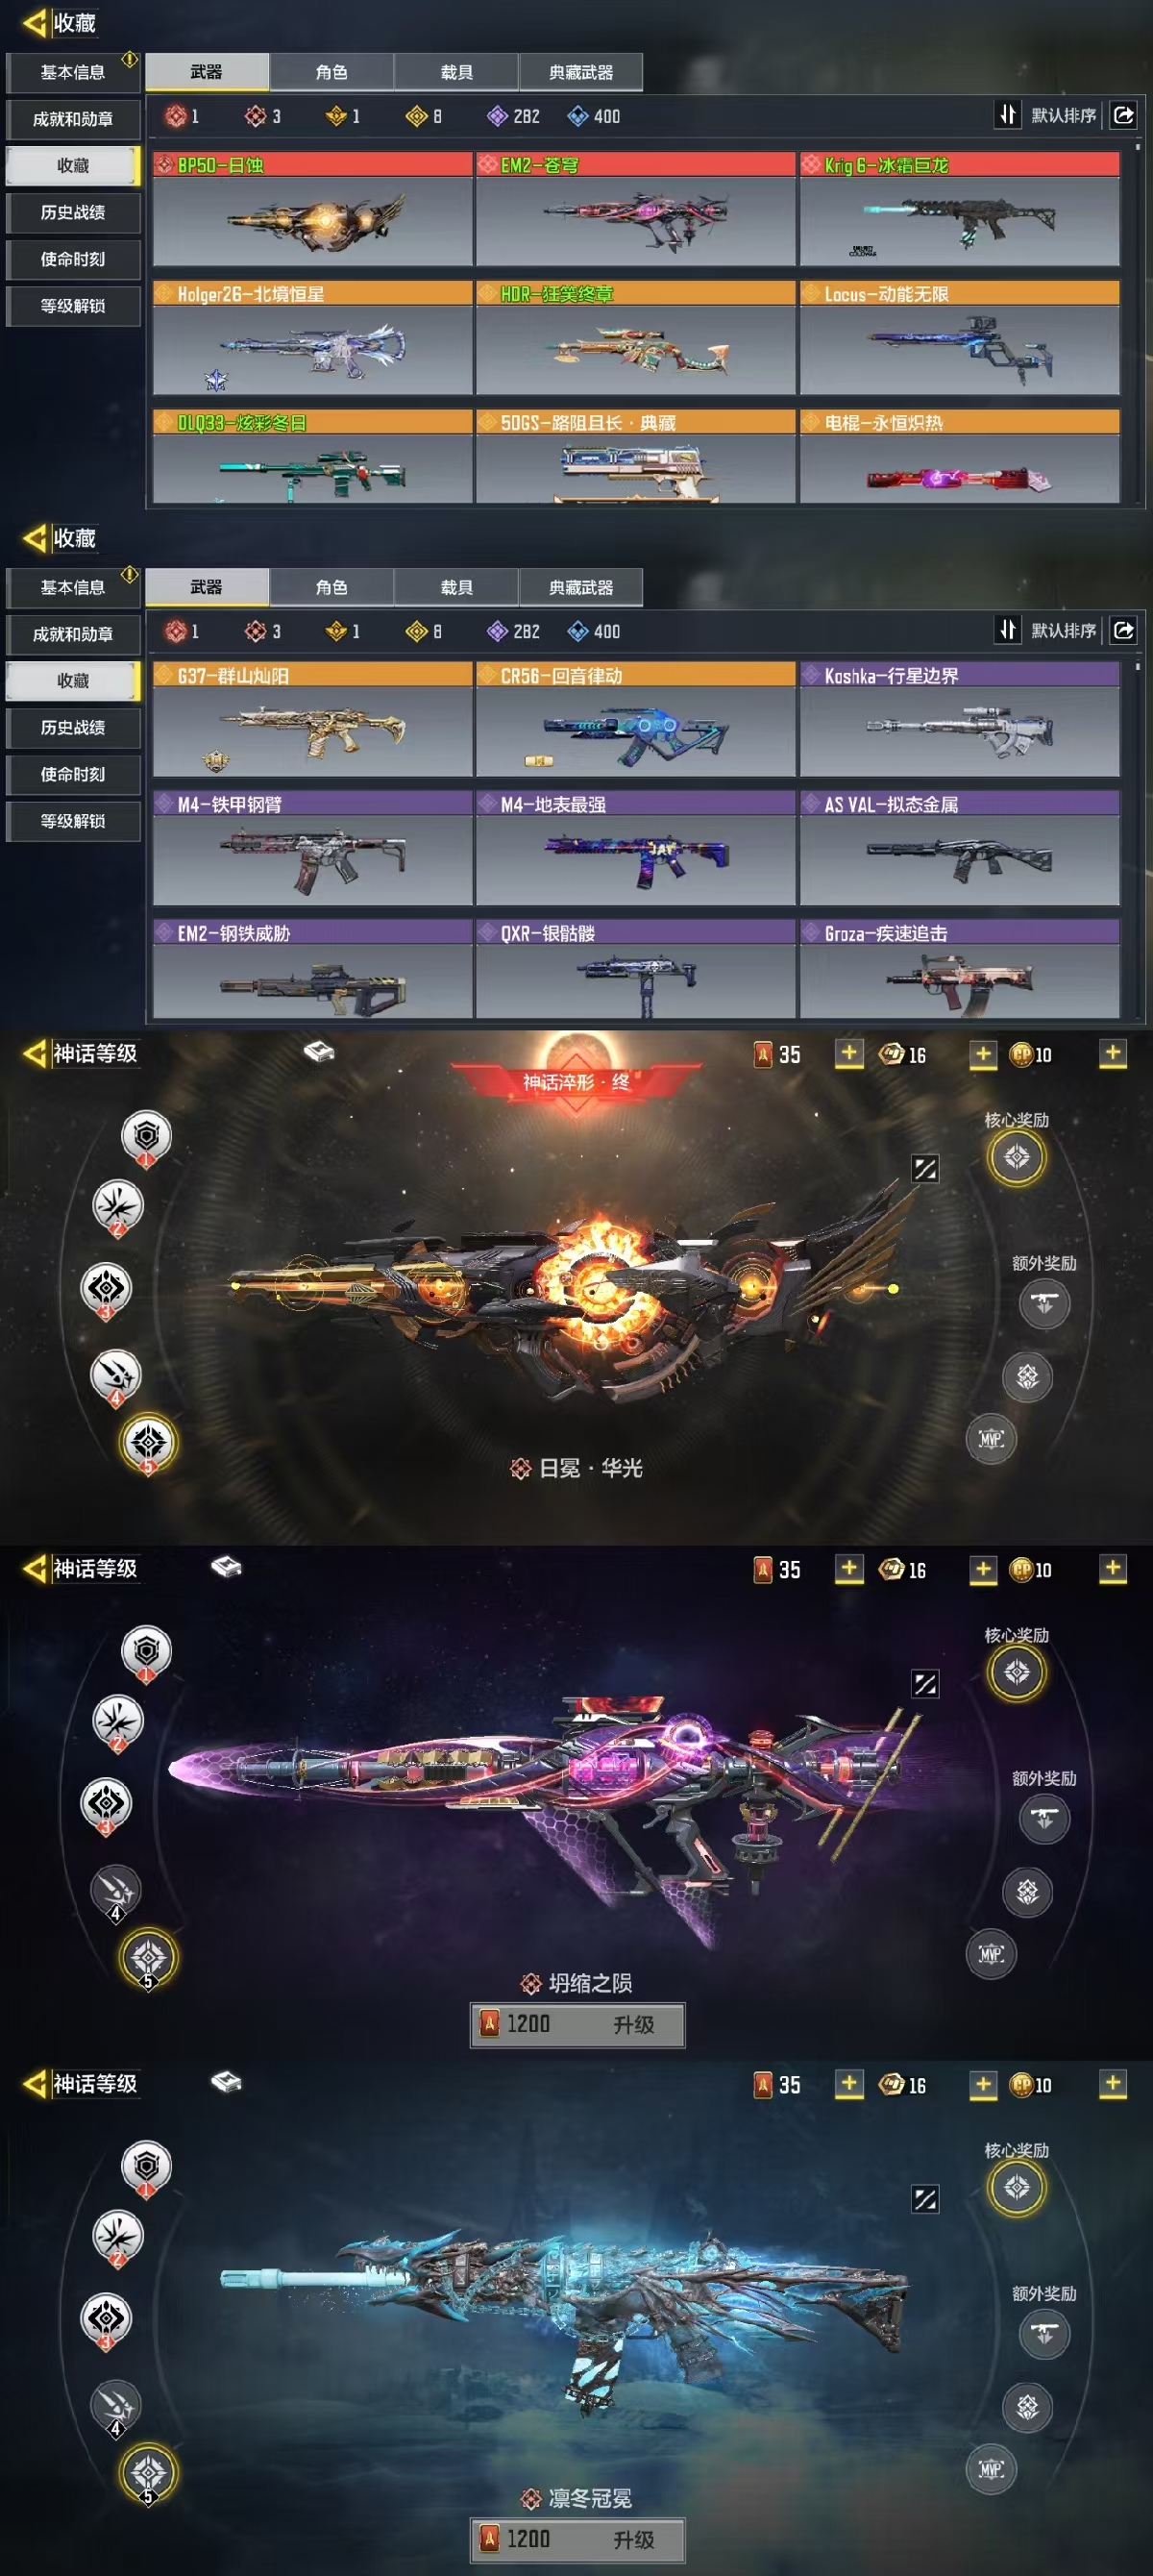Select mythic level 4 icon on 凛冬冠冕 screen
The image size is (1153, 2576).
(116, 2404)
